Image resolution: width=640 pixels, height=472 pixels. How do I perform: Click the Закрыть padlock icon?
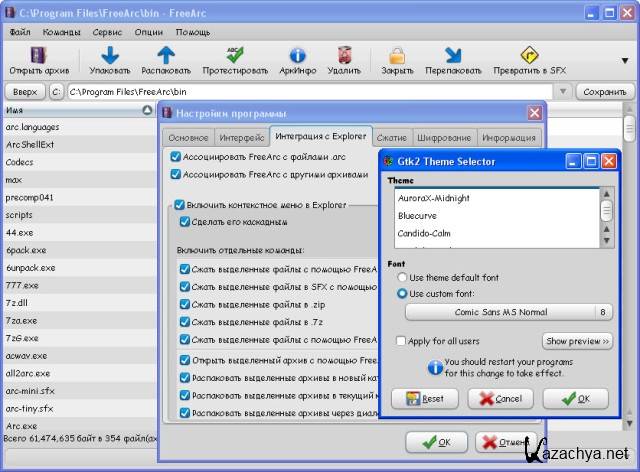[x=397, y=55]
